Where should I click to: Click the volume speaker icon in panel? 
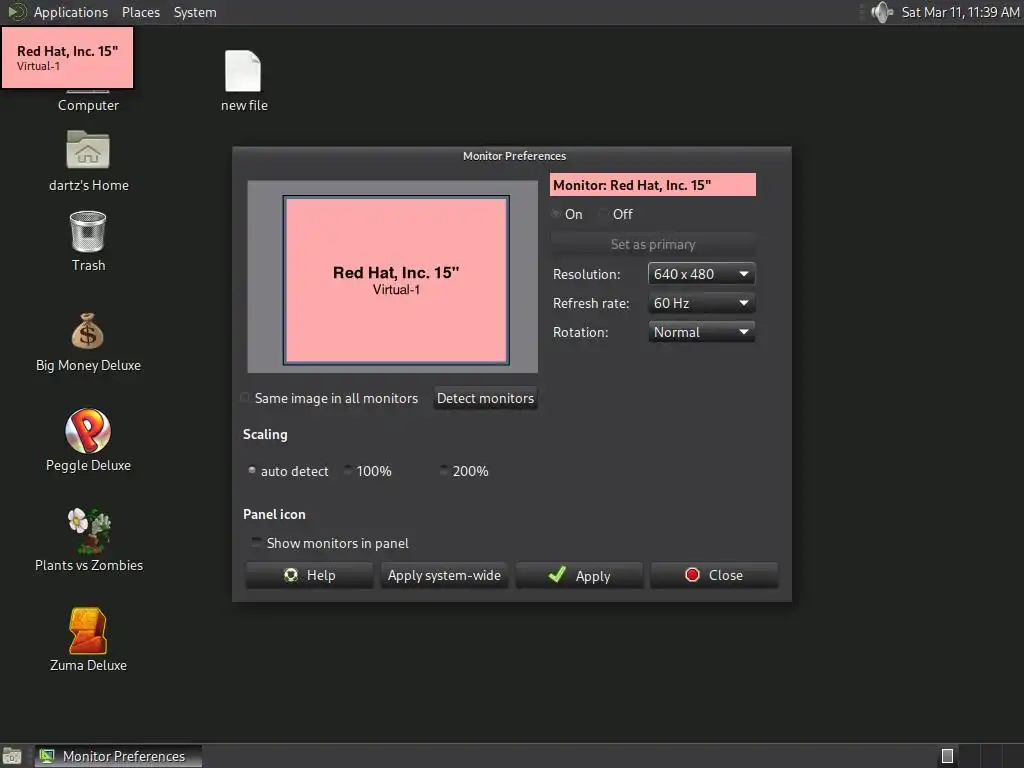[x=882, y=12]
